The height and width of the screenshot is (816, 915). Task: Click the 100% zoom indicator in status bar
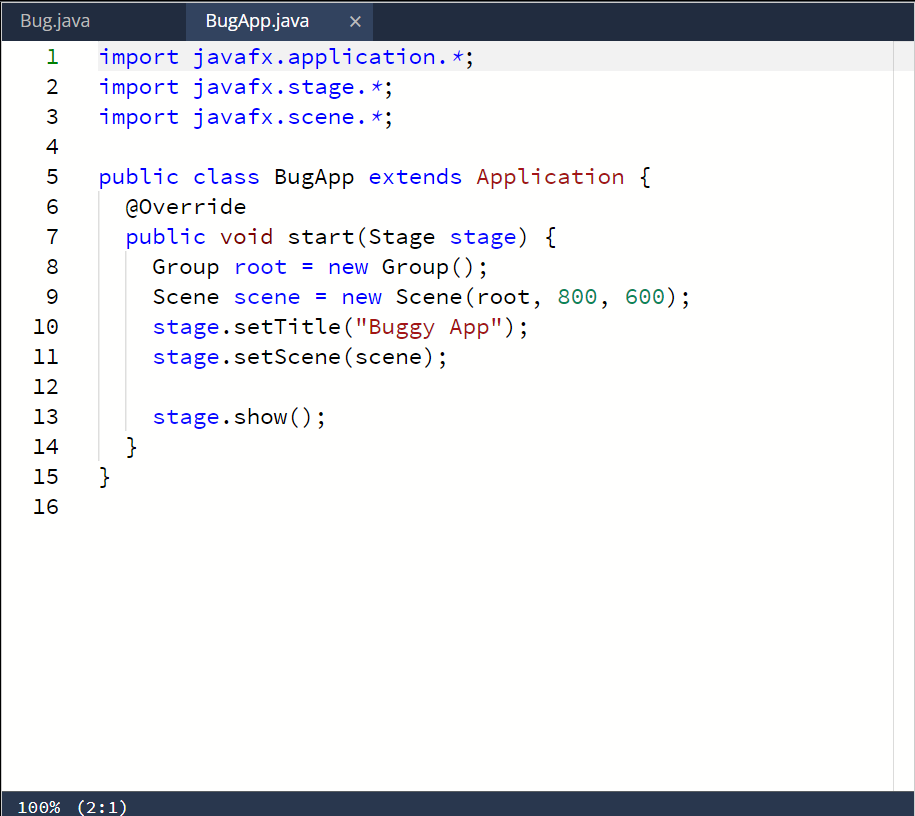pyautogui.click(x=38, y=807)
